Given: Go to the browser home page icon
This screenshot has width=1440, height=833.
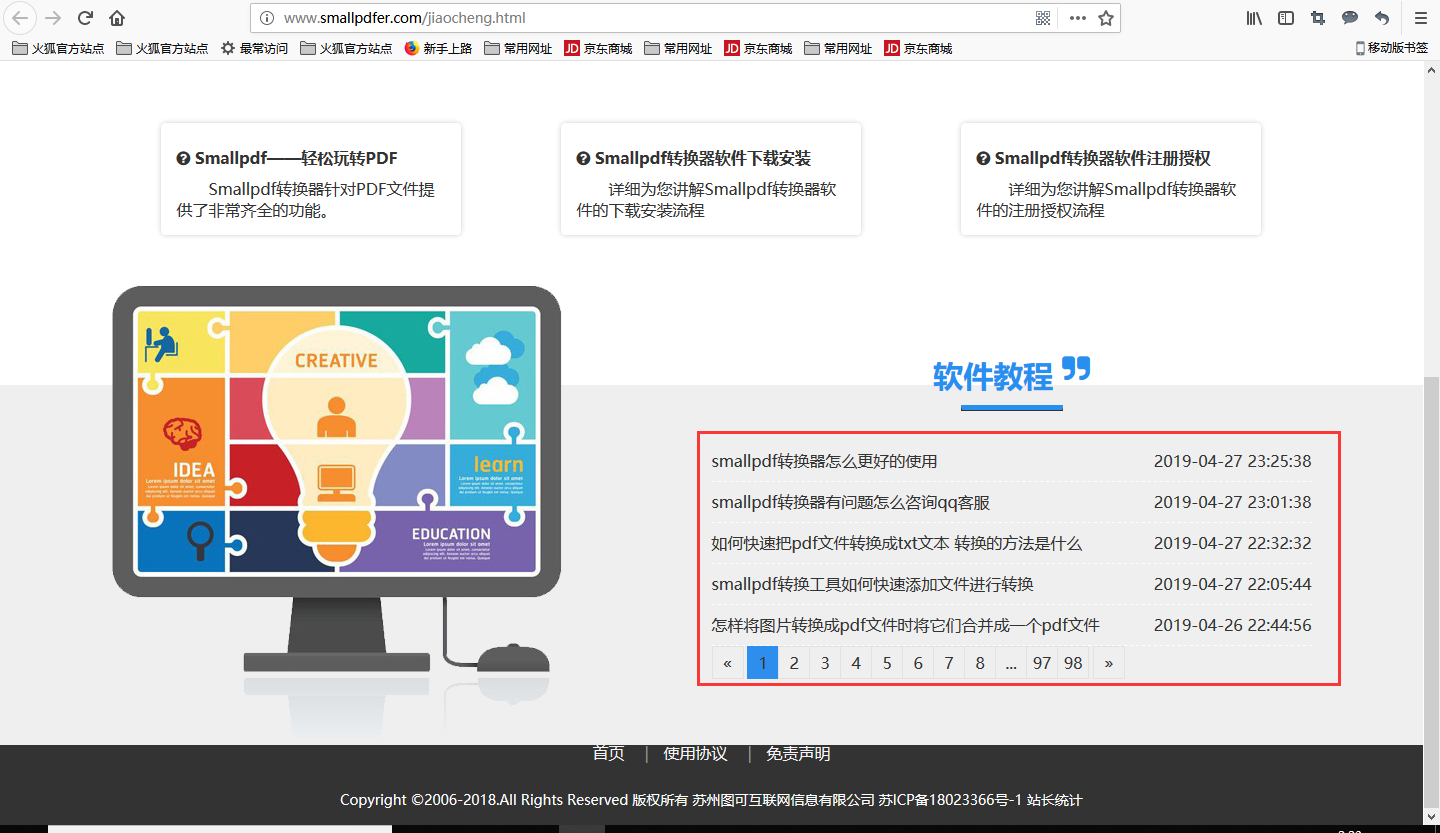Looking at the screenshot, I should [117, 18].
